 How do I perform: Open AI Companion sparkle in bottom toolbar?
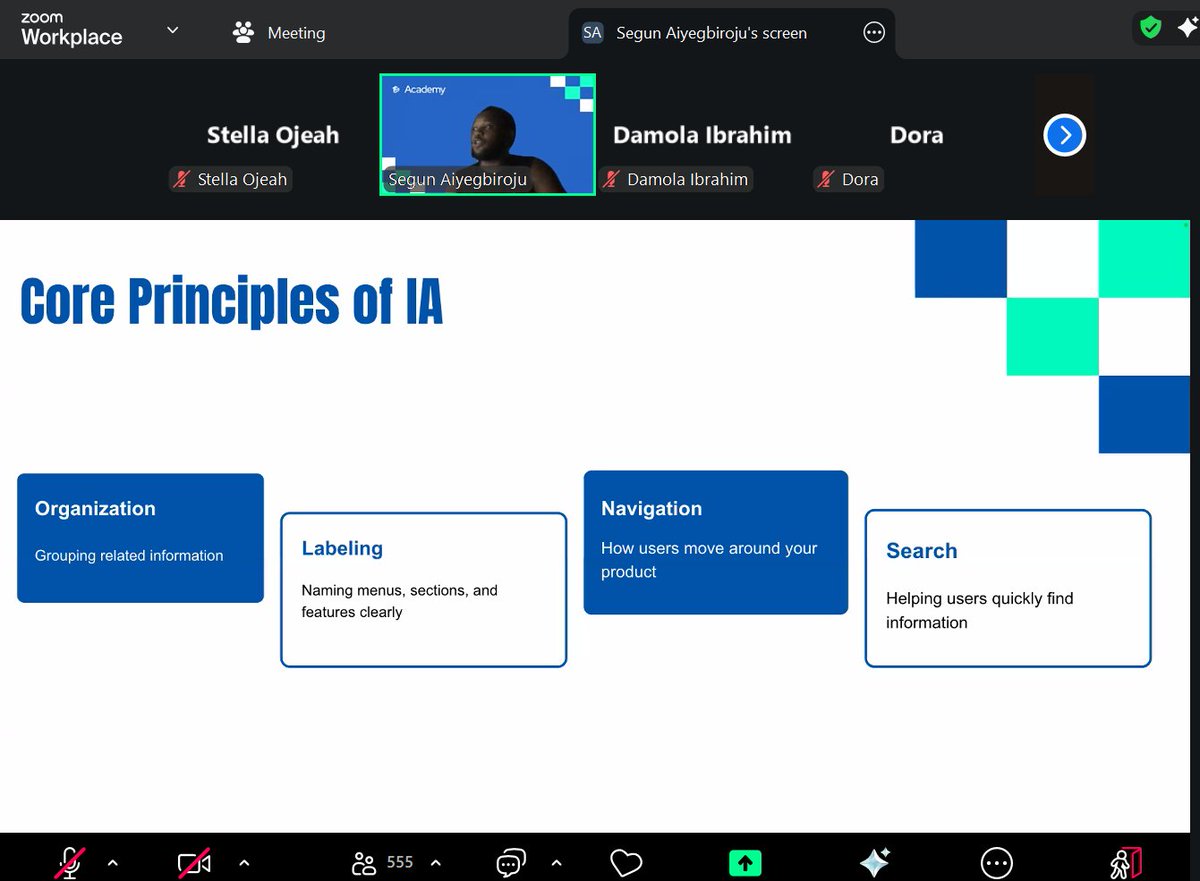[875, 862]
